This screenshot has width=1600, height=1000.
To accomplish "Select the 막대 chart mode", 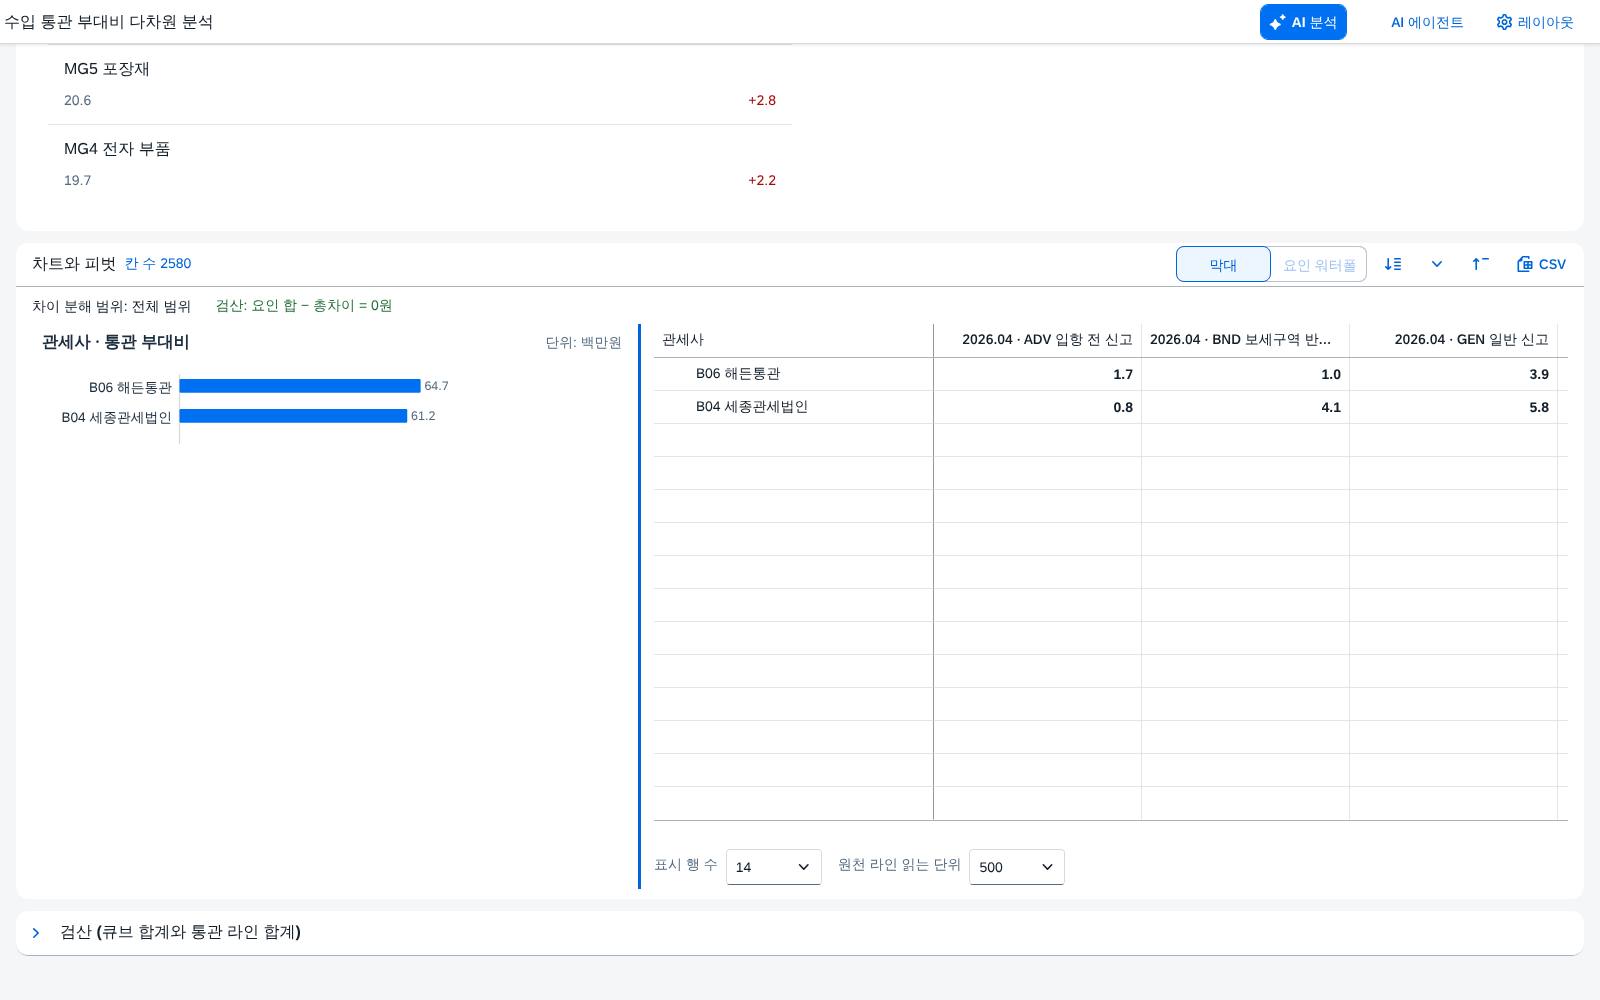I will pos(1223,264).
